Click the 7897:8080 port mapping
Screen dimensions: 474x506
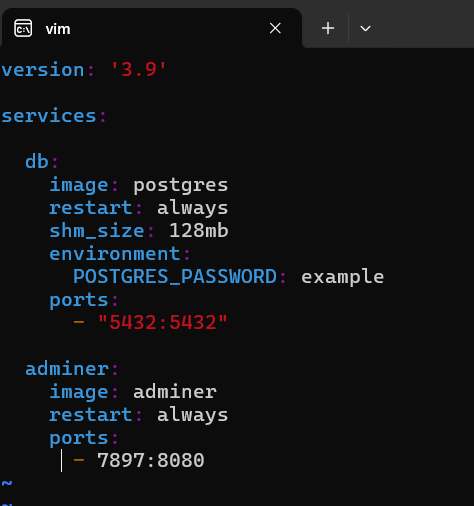click(x=151, y=461)
